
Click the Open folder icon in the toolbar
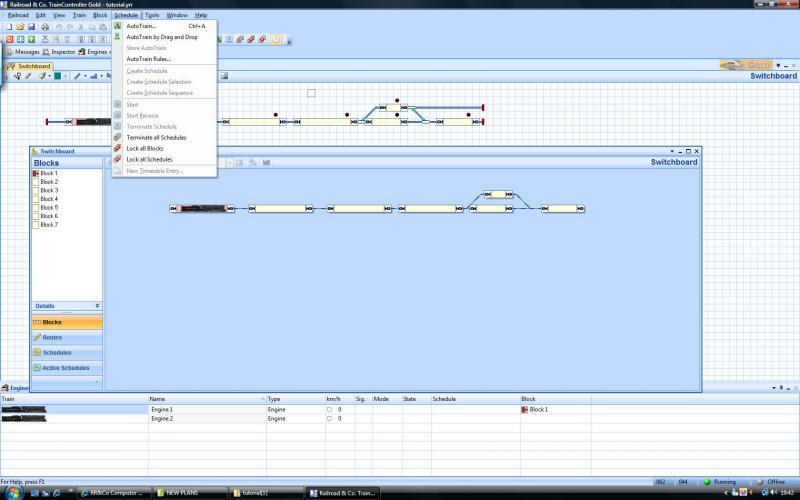pyautogui.click(x=20, y=27)
